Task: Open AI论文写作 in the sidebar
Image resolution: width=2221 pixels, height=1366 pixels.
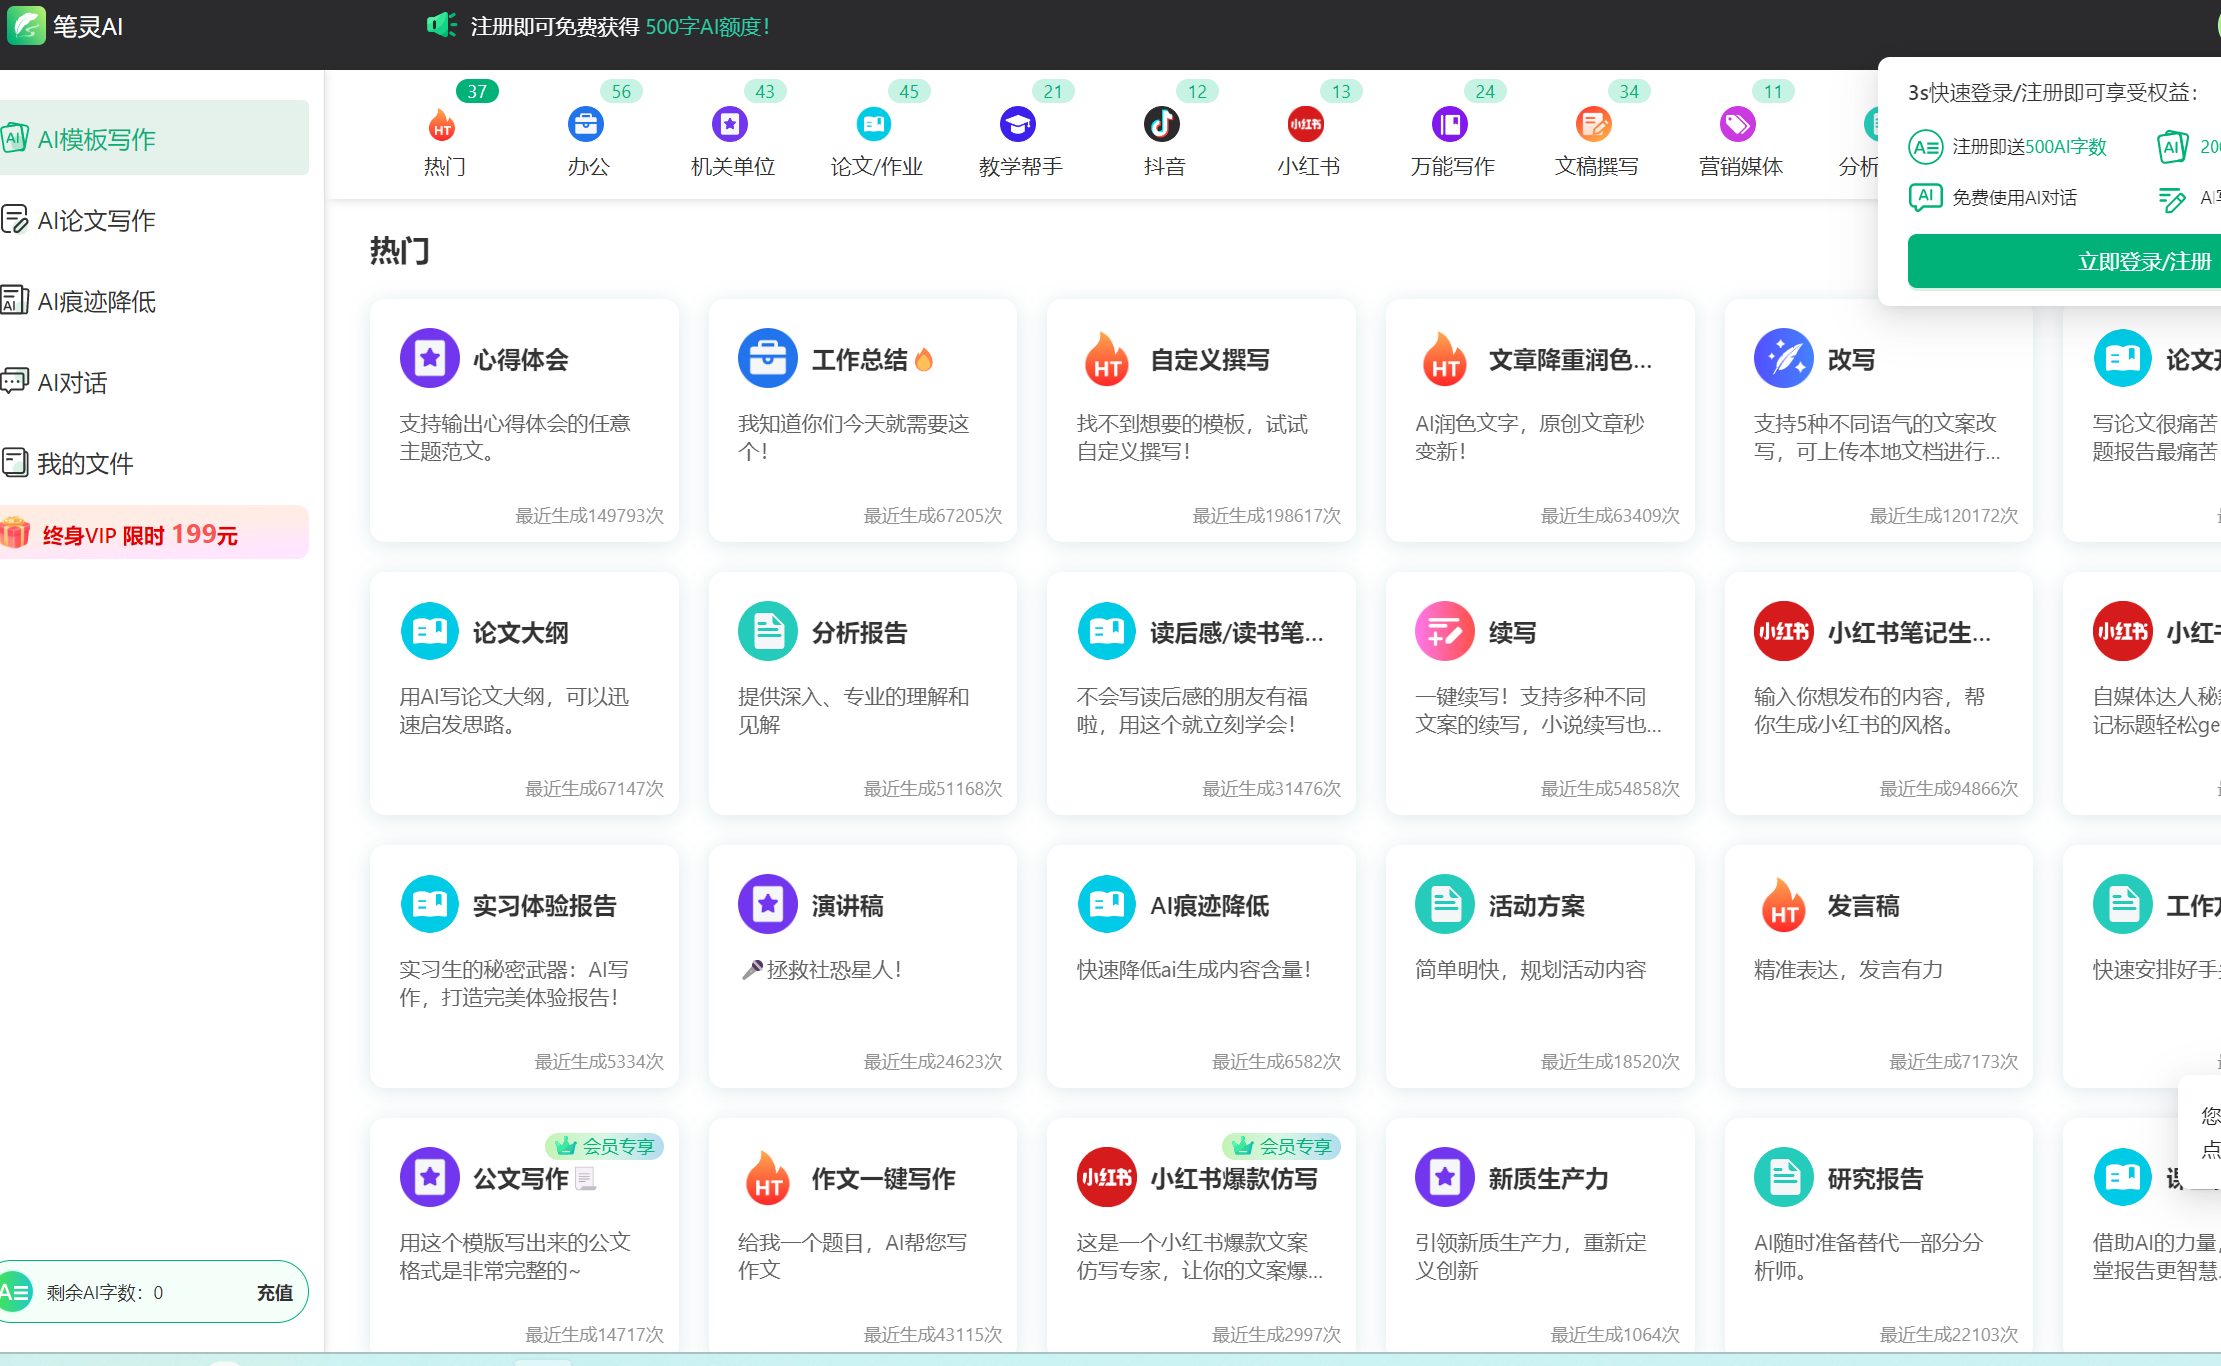Action: tap(154, 219)
